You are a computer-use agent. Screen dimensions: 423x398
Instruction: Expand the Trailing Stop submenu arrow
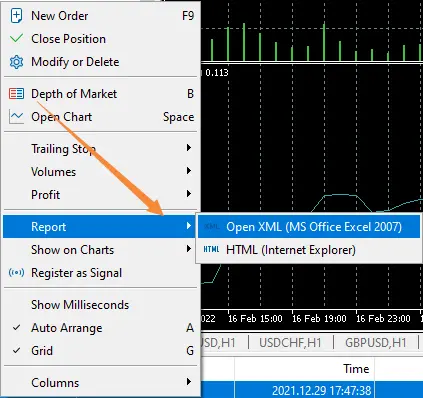(189, 148)
